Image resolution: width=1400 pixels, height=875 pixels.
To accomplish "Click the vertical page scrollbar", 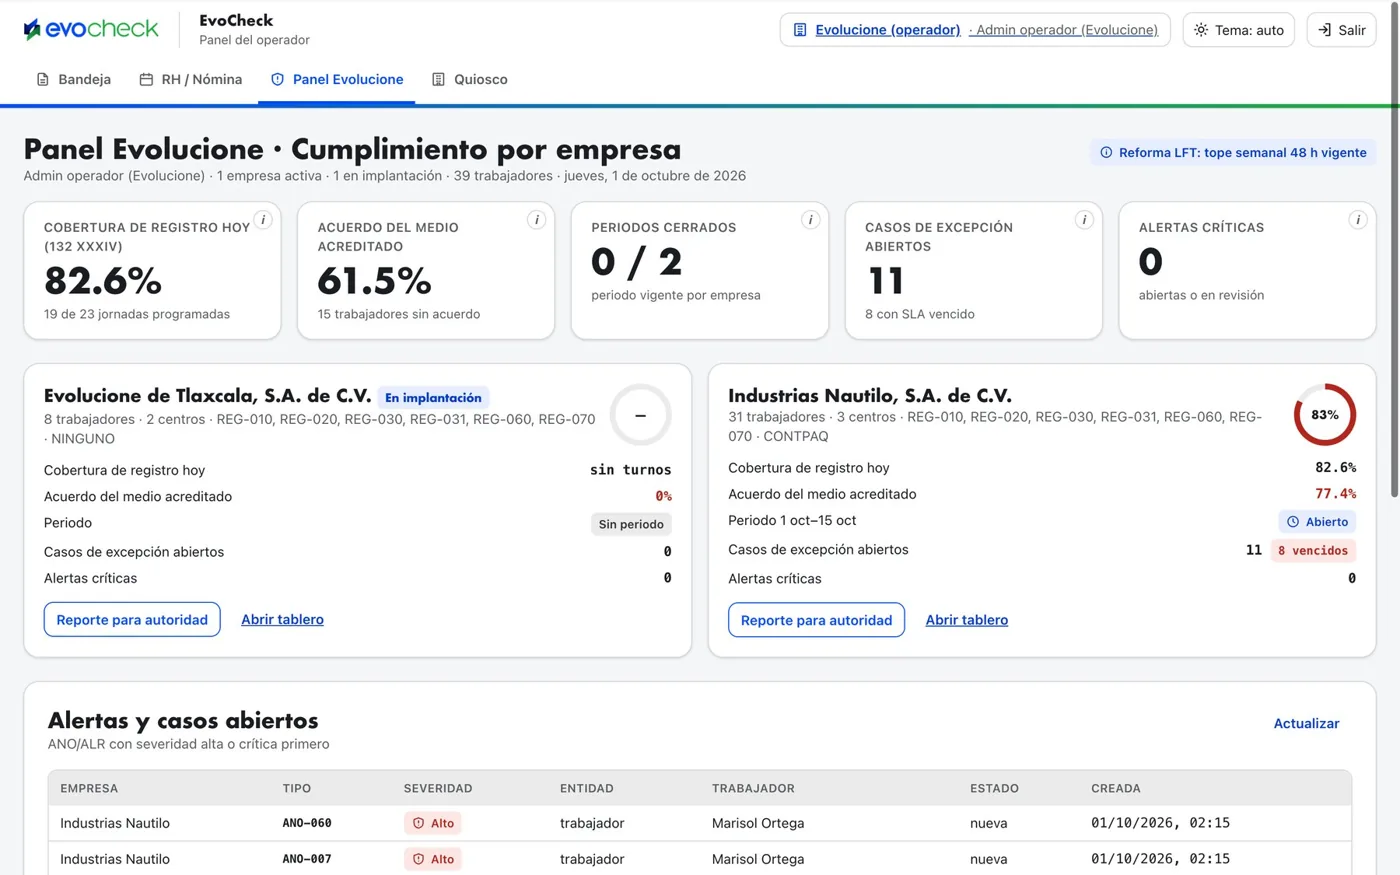I will tap(1394, 250).
